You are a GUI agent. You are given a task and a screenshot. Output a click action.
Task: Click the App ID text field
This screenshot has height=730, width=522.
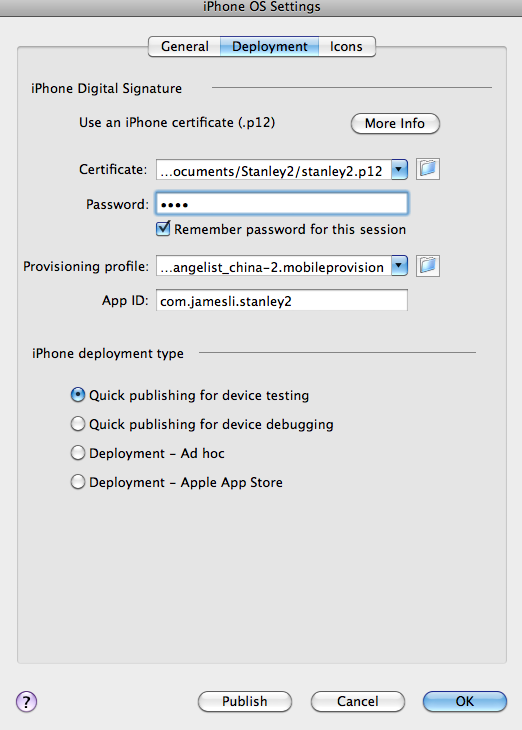click(282, 300)
